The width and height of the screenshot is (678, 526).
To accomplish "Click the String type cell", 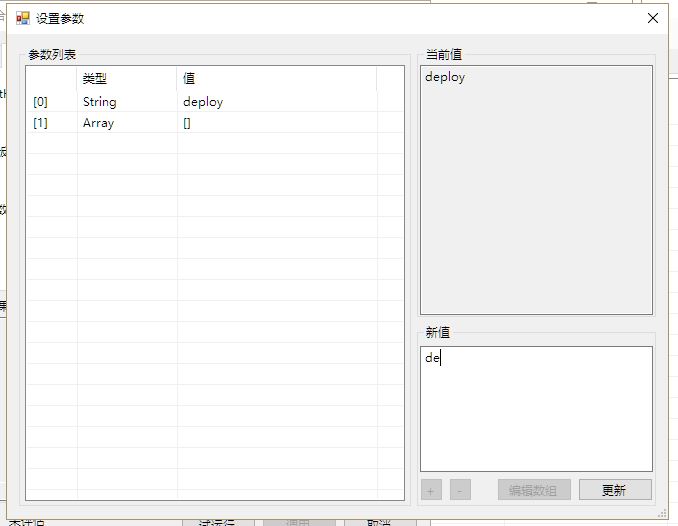I will click(x=127, y=102).
